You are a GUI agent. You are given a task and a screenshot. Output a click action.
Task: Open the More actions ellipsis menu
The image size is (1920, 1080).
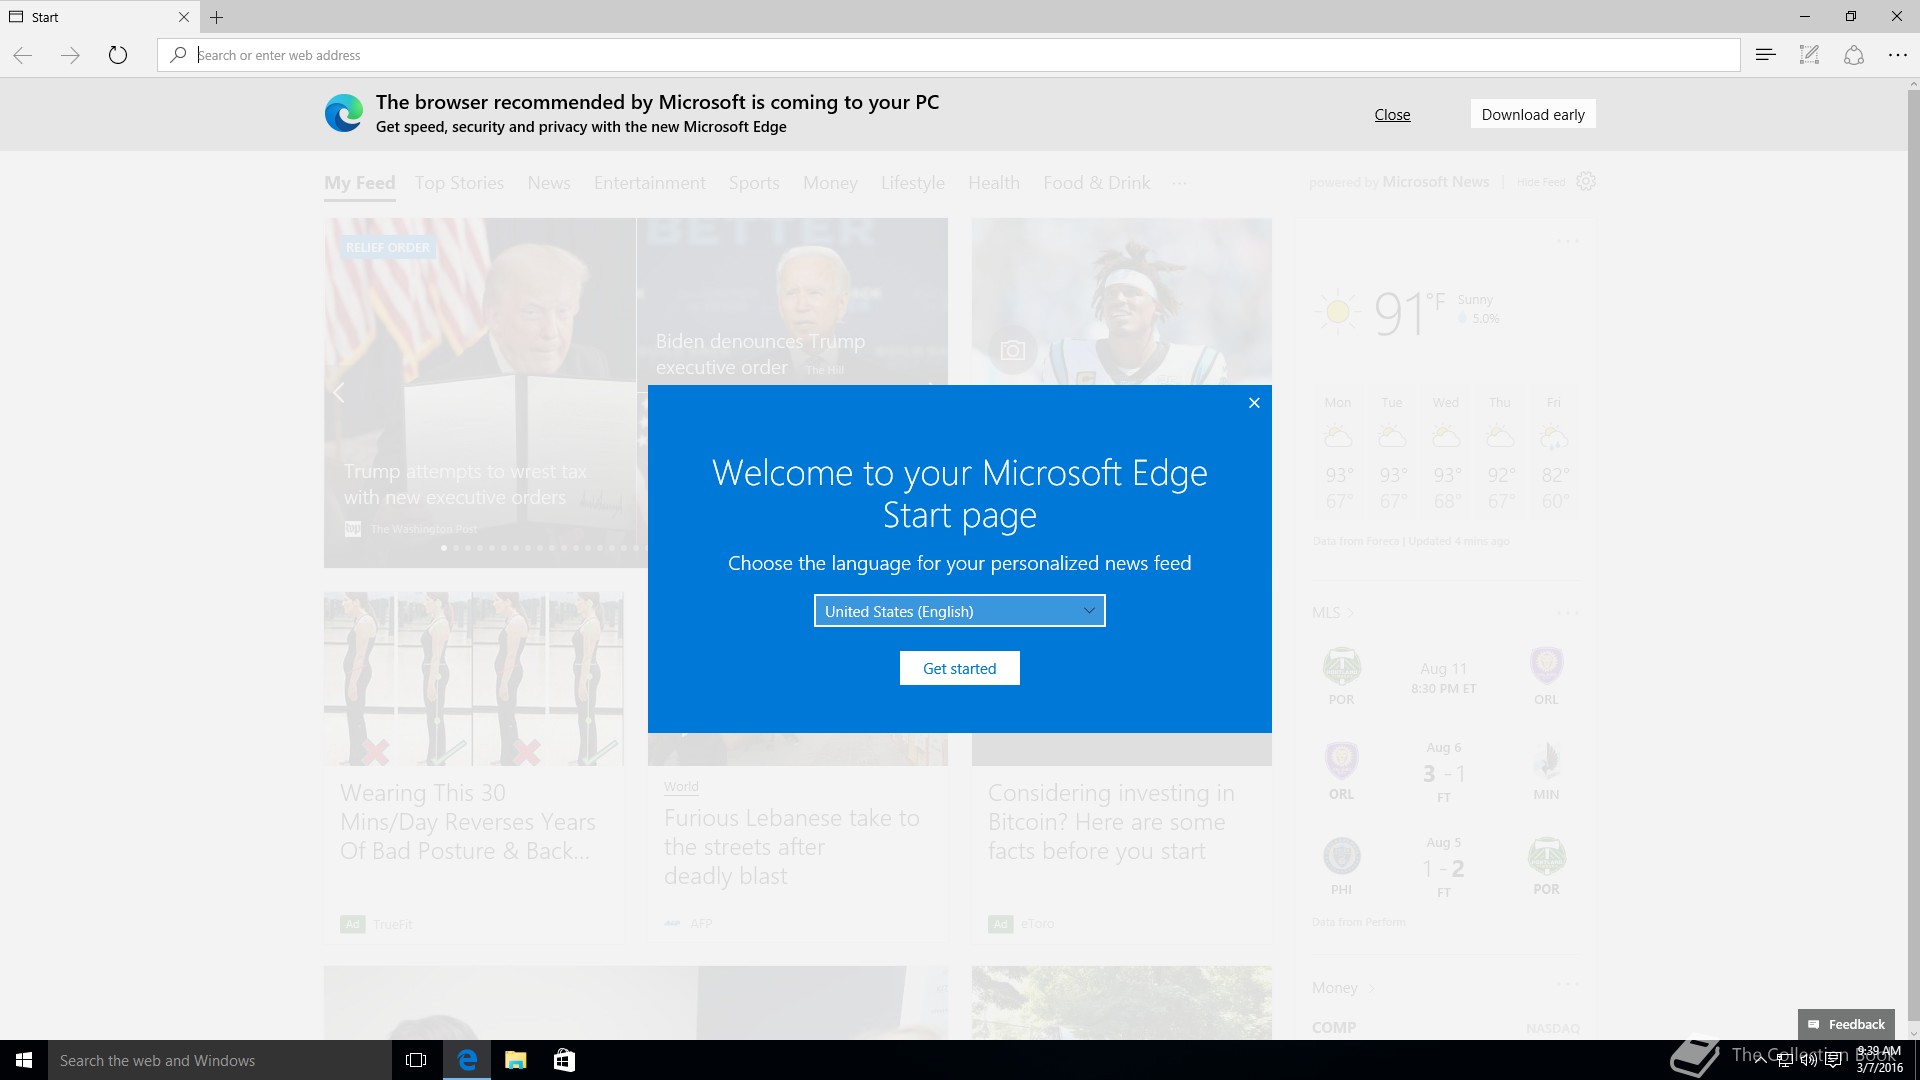1897,55
